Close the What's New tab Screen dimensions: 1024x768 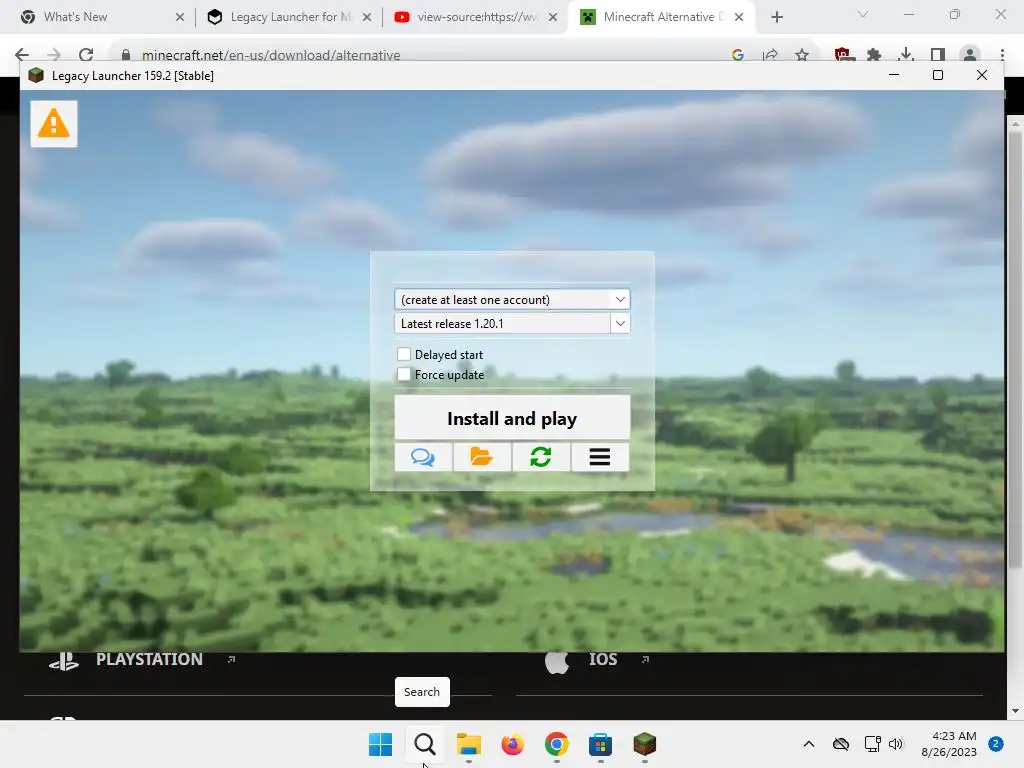pos(180,17)
